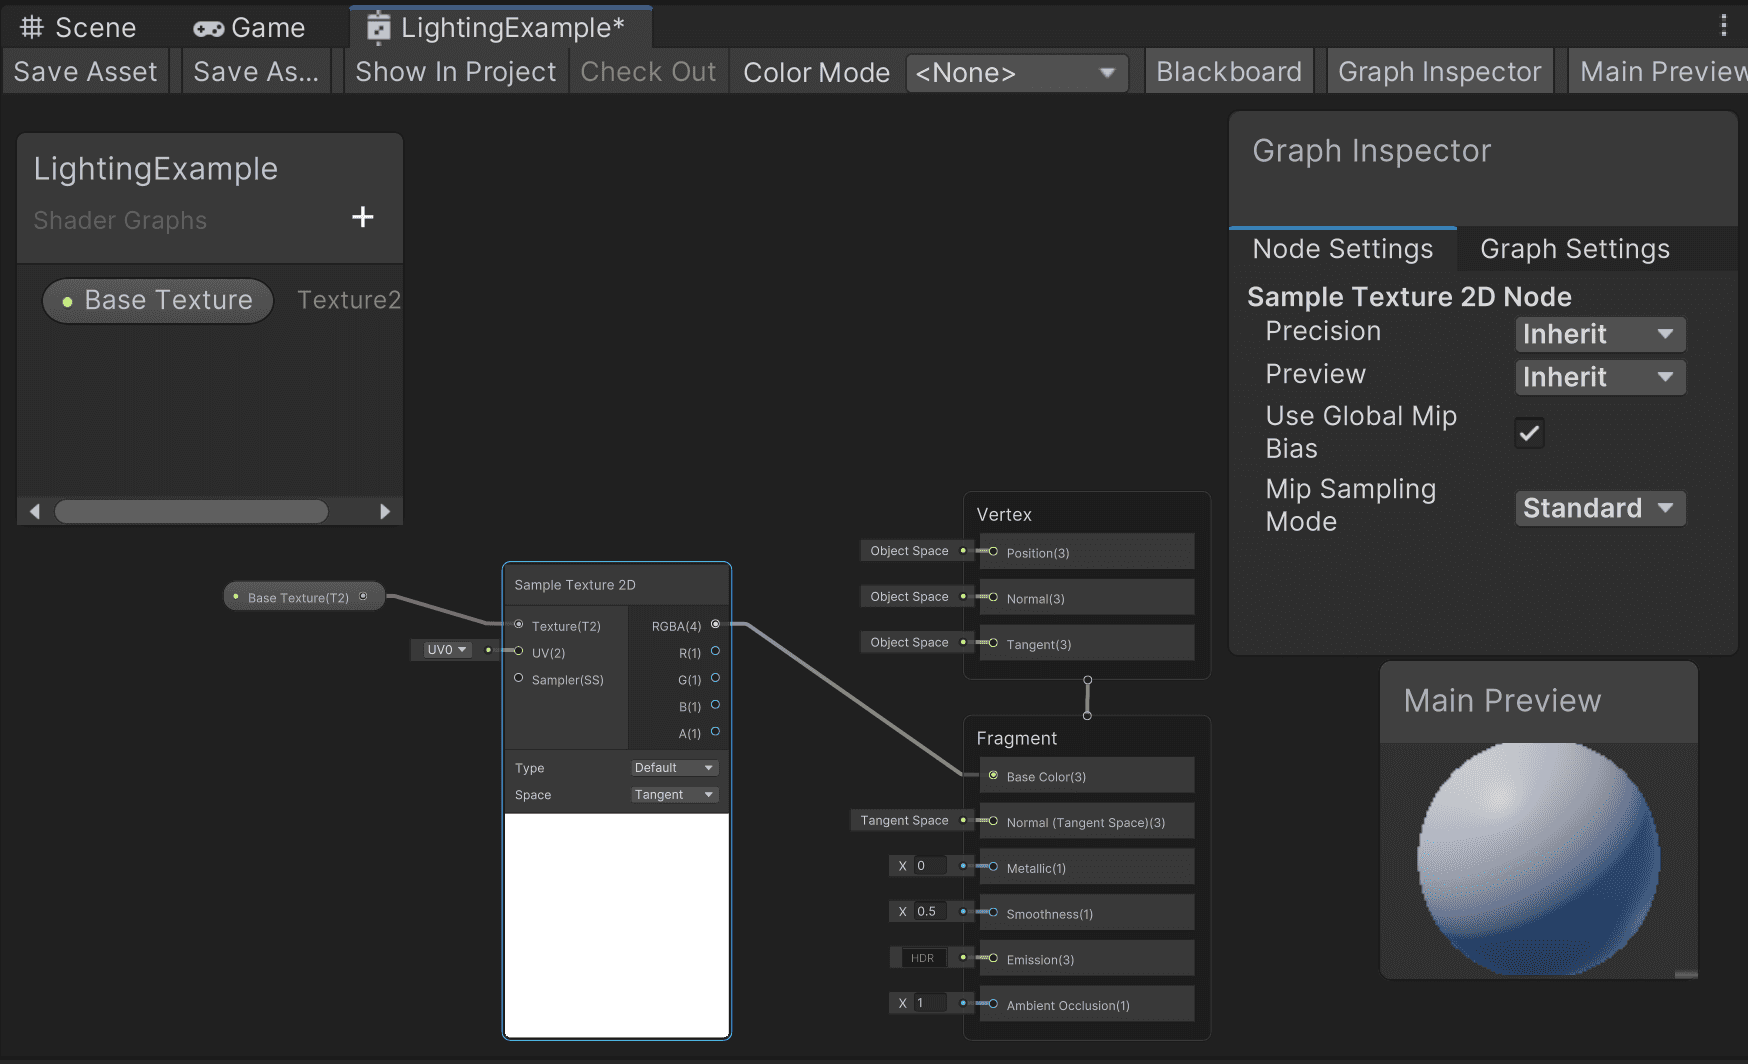This screenshot has width=1748, height=1064.
Task: Toggle the Blackboard panel visibility
Action: coord(1229,72)
